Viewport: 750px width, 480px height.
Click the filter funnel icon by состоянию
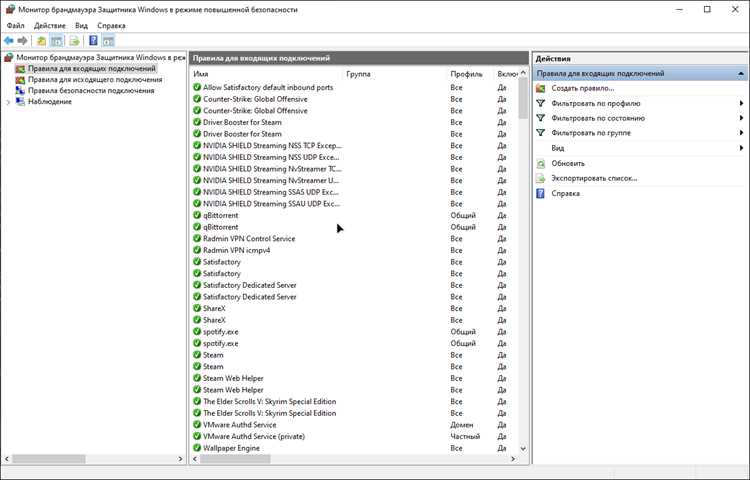pyautogui.click(x=540, y=118)
